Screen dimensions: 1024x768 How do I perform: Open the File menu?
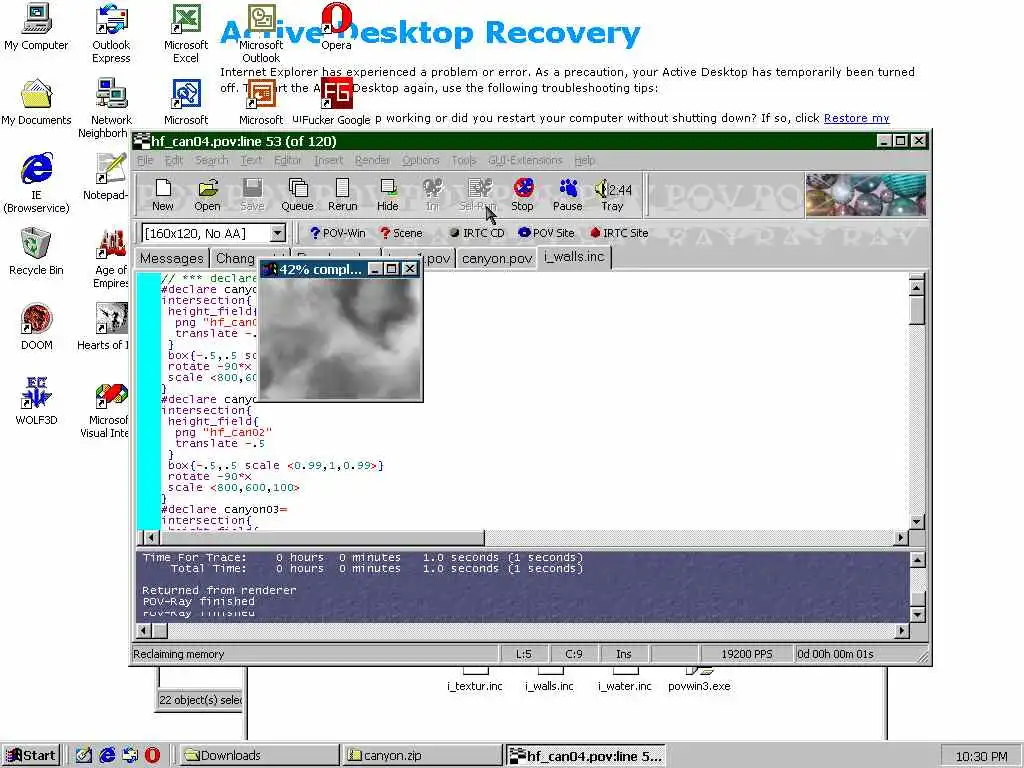(x=145, y=160)
